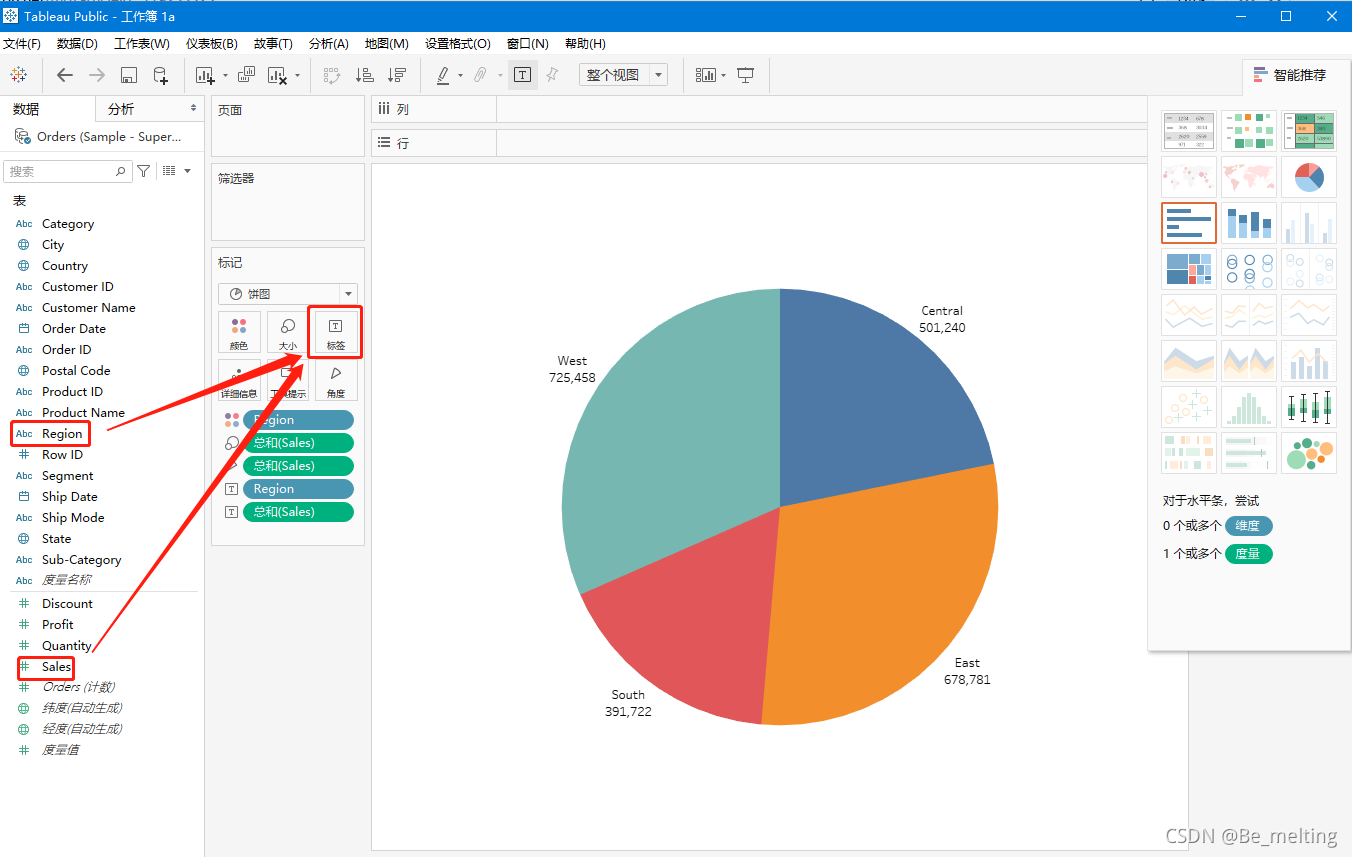Toggle mark labels with the T toolbar button
Screen dimensions: 1352x857
coord(522,75)
